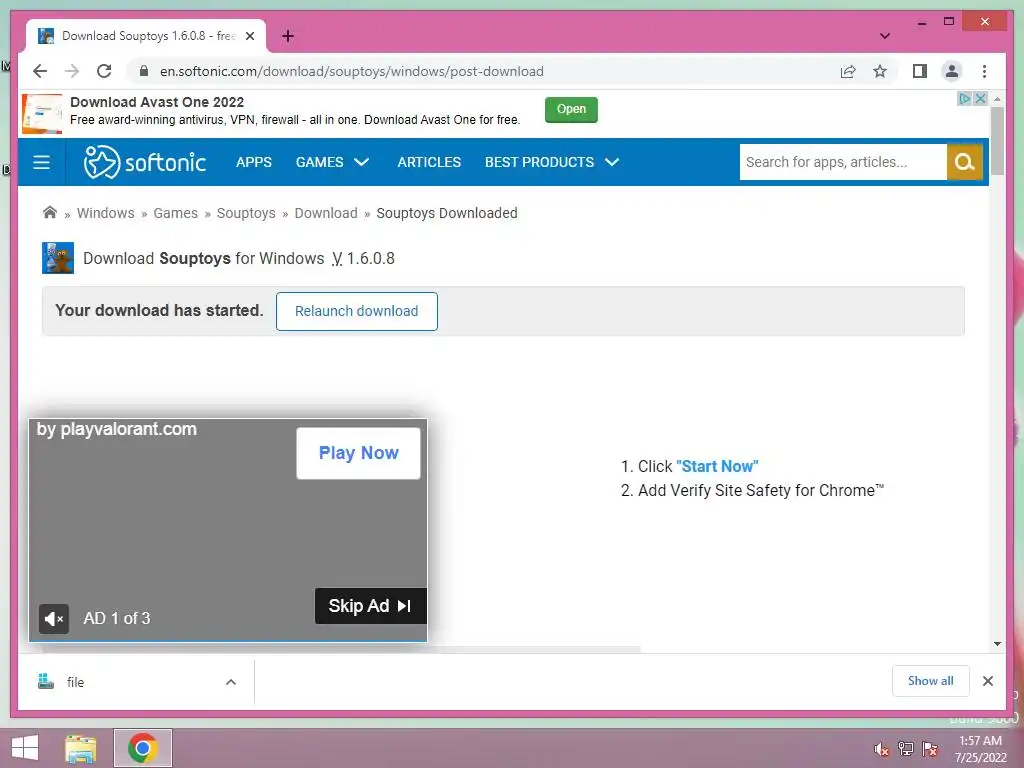Viewport: 1024px width, 768px height.
Task: Share this page icon in address bar
Action: click(x=848, y=71)
